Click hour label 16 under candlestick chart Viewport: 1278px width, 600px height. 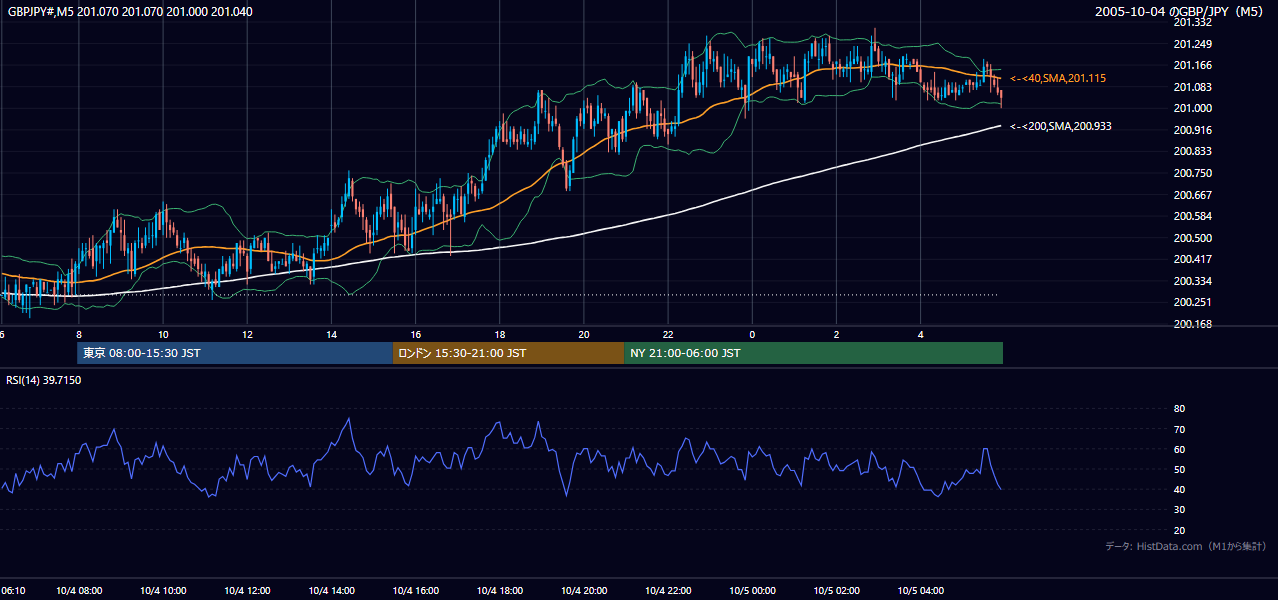click(416, 334)
